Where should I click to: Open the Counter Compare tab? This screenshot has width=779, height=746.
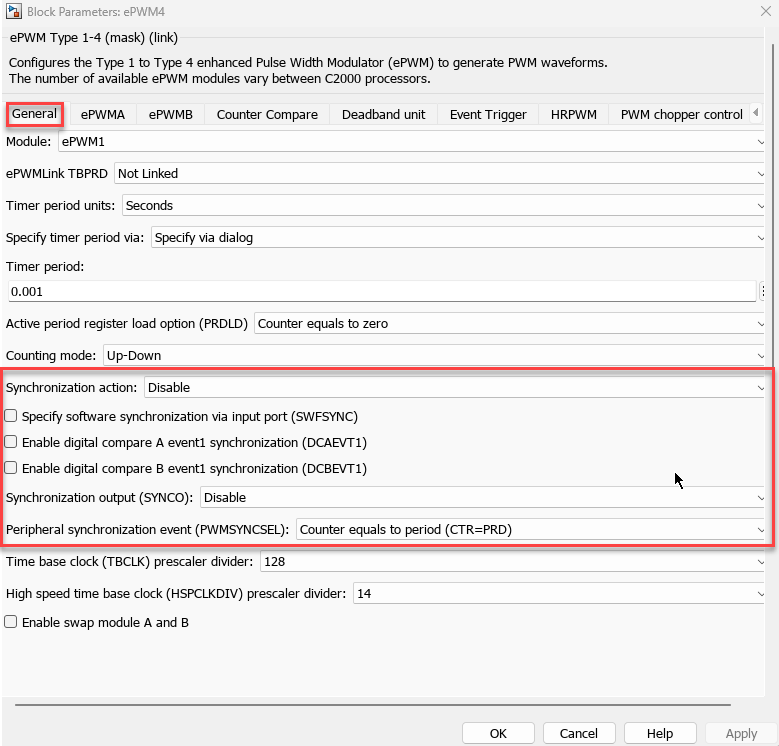pyautogui.click(x=267, y=115)
